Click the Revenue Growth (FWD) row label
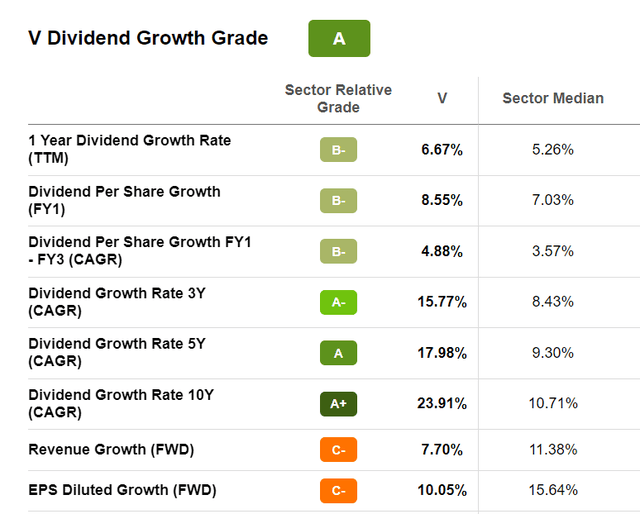640x514 pixels. (x=111, y=450)
